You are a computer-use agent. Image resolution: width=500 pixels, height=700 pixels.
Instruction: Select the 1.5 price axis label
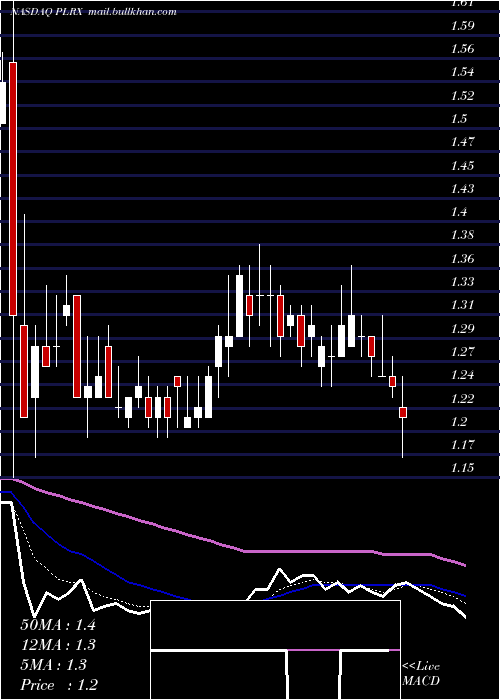[459, 119]
